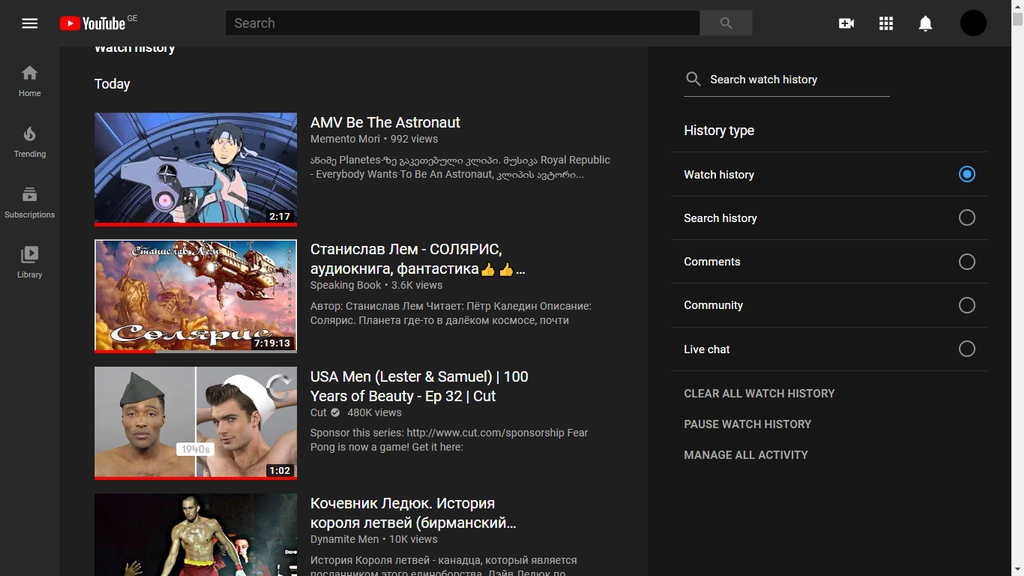Select the Watch history radio button

(x=967, y=174)
